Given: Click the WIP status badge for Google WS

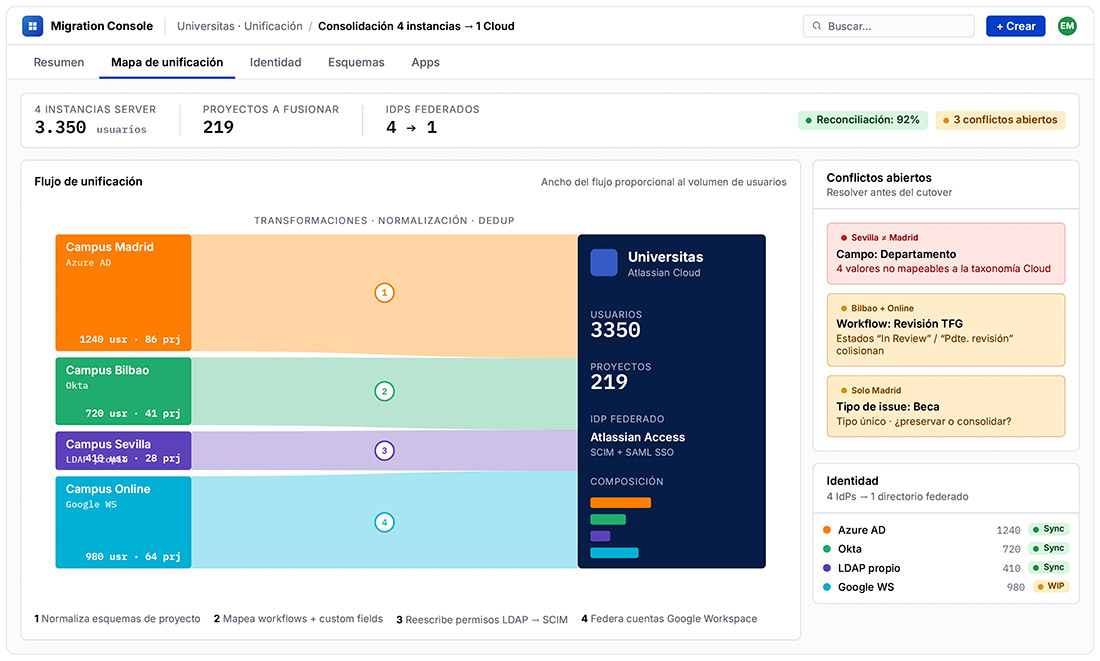Looking at the screenshot, I should 1050,587.
